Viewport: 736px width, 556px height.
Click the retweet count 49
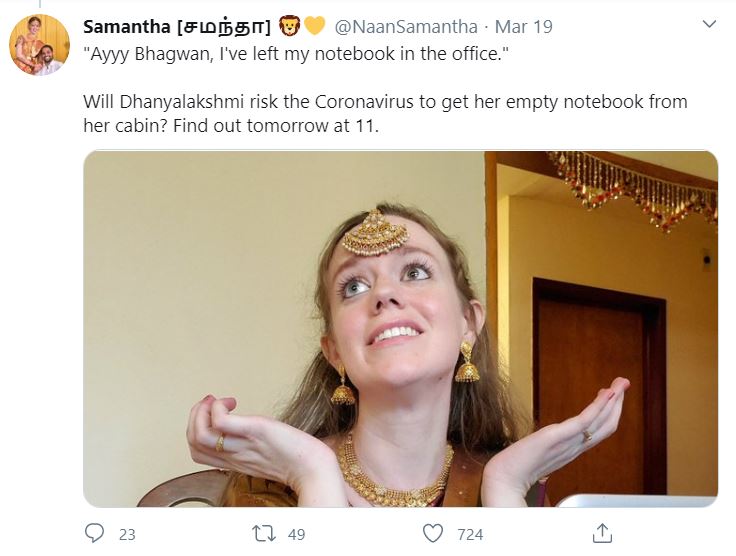point(296,535)
